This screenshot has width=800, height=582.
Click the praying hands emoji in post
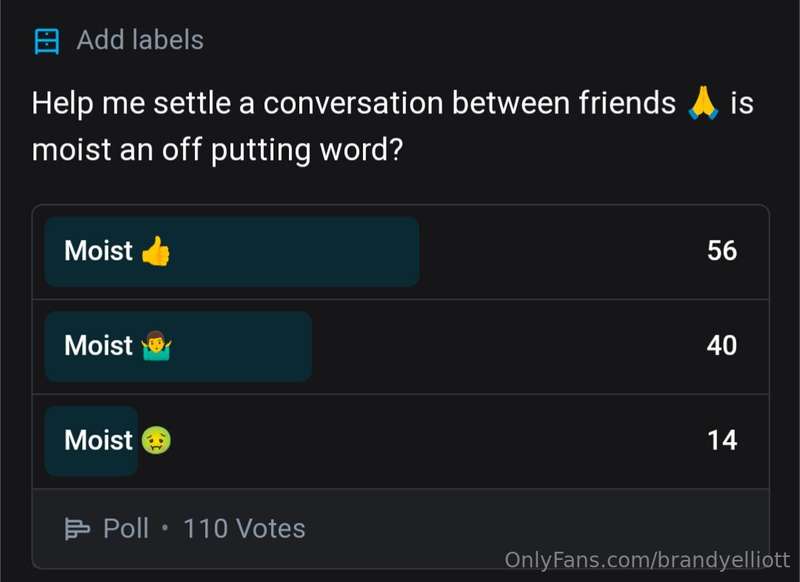click(703, 103)
